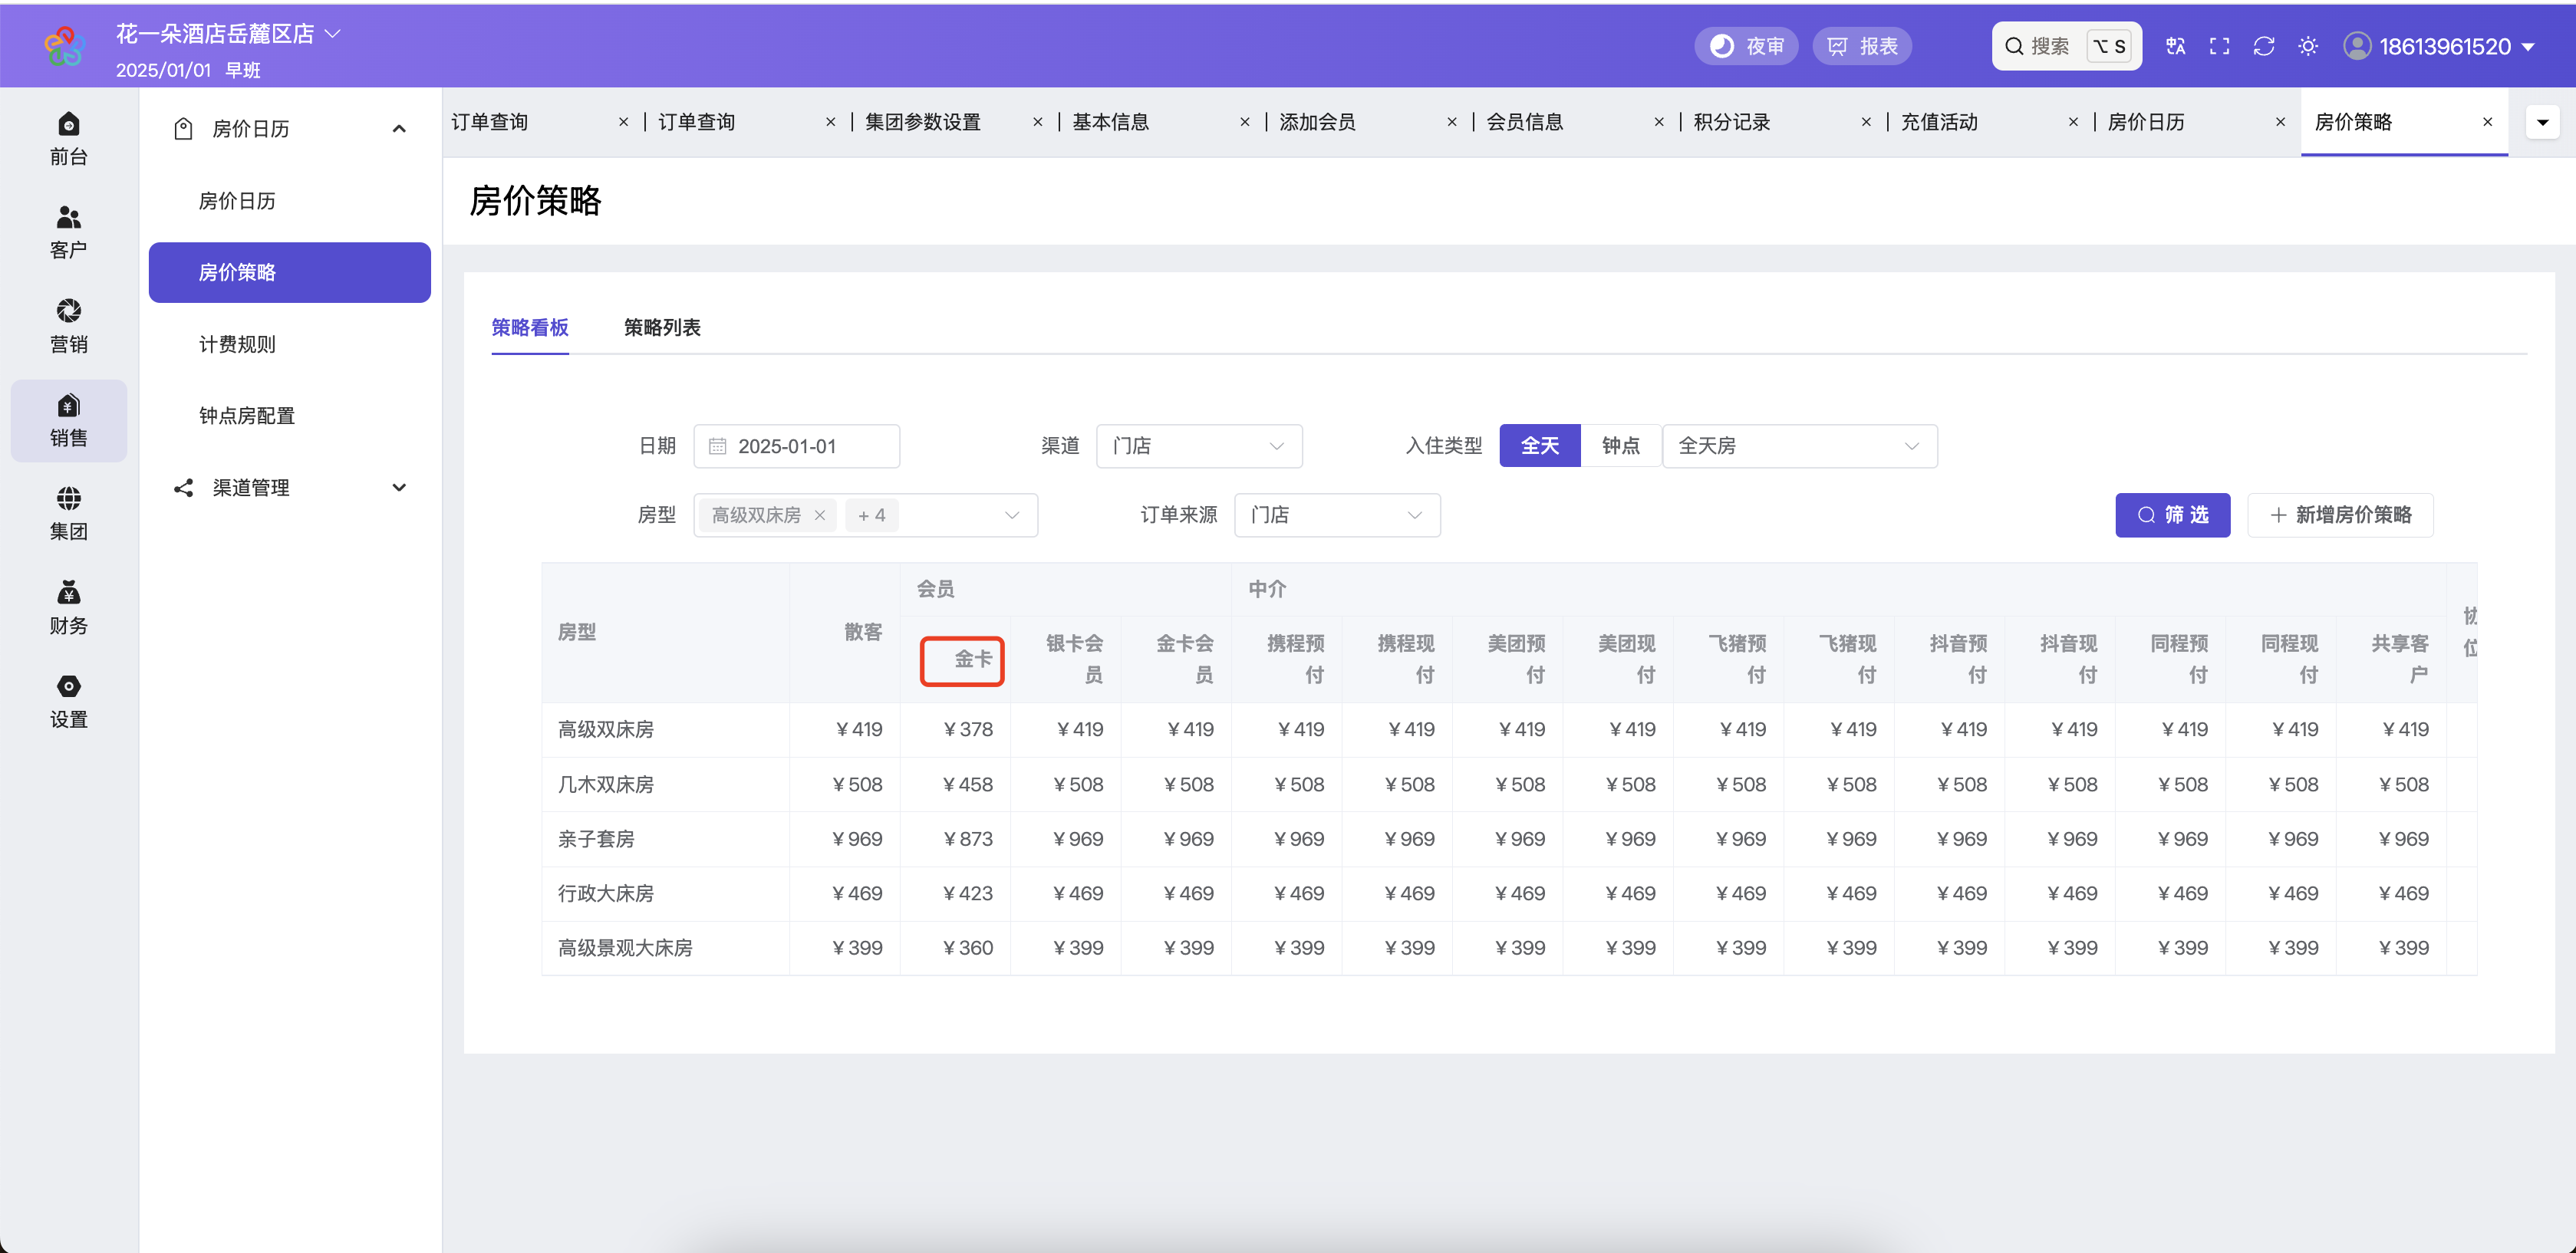Open the 客户 customers sidebar icon
Image resolution: width=2576 pixels, height=1253 pixels.
click(x=68, y=232)
